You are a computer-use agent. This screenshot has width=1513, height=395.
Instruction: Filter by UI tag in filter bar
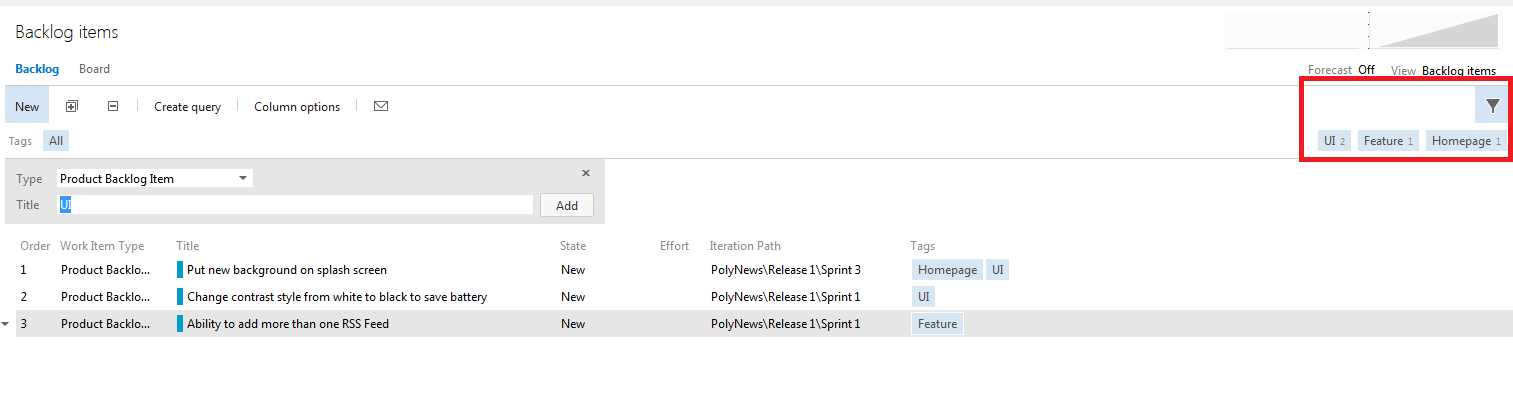(1335, 141)
